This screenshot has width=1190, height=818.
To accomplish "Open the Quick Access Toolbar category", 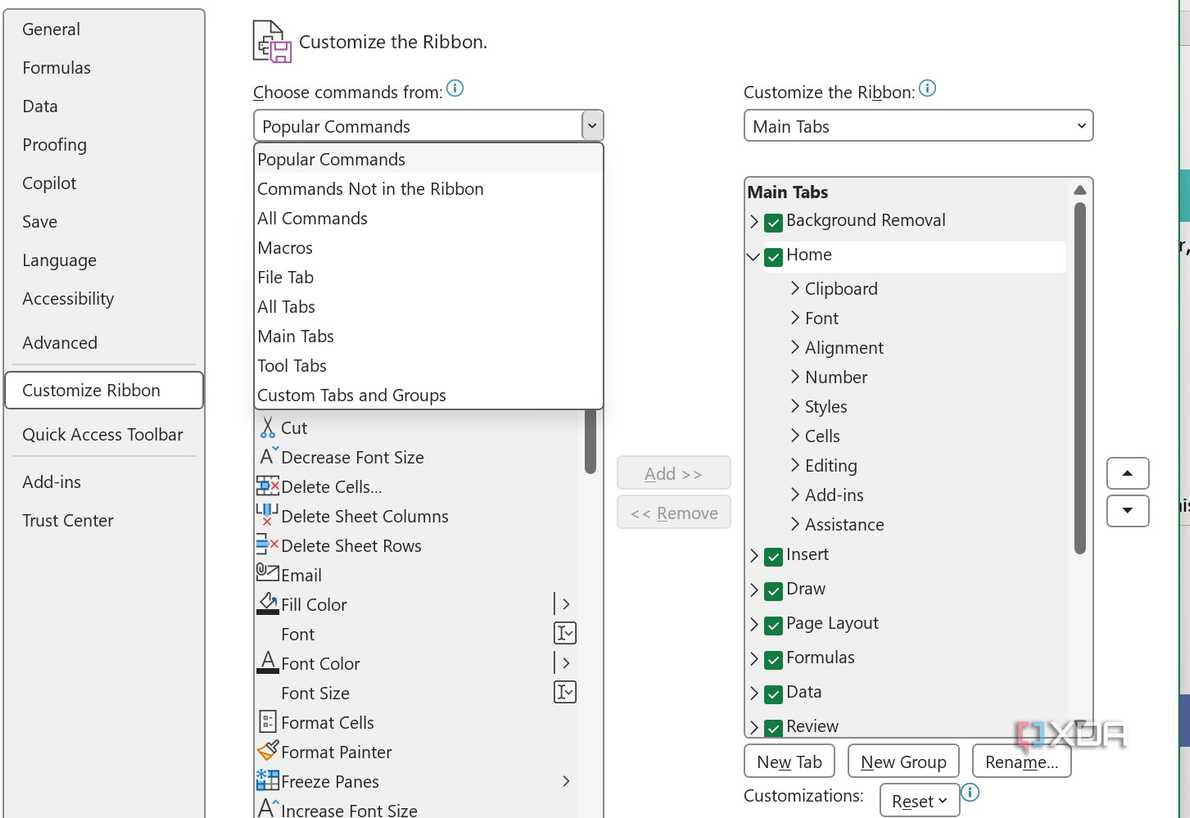I will 102,435.
